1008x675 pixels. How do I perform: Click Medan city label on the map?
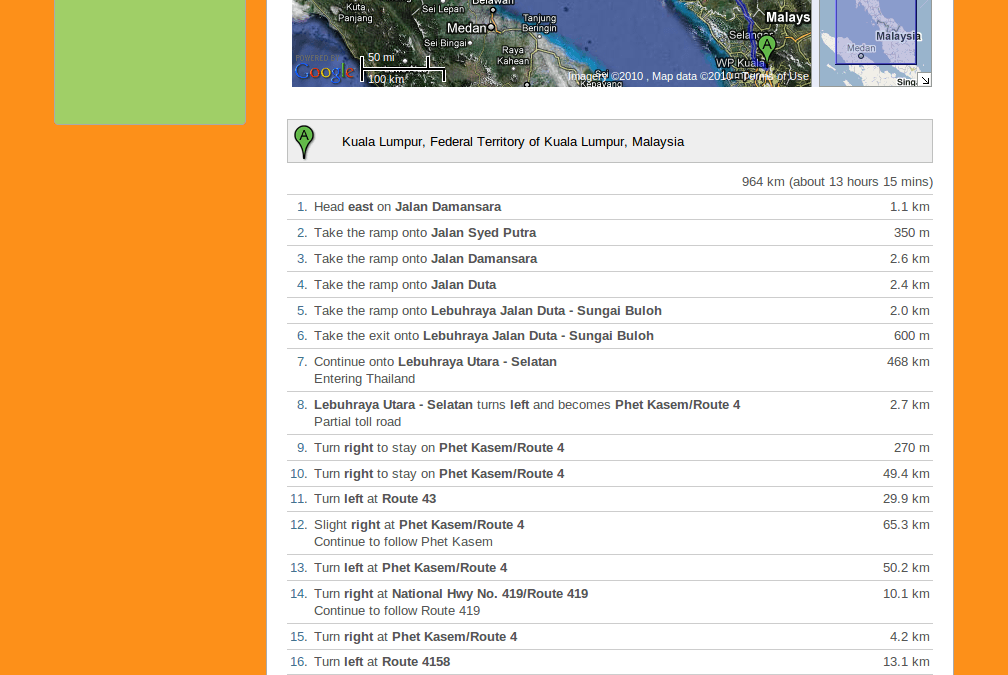click(467, 28)
